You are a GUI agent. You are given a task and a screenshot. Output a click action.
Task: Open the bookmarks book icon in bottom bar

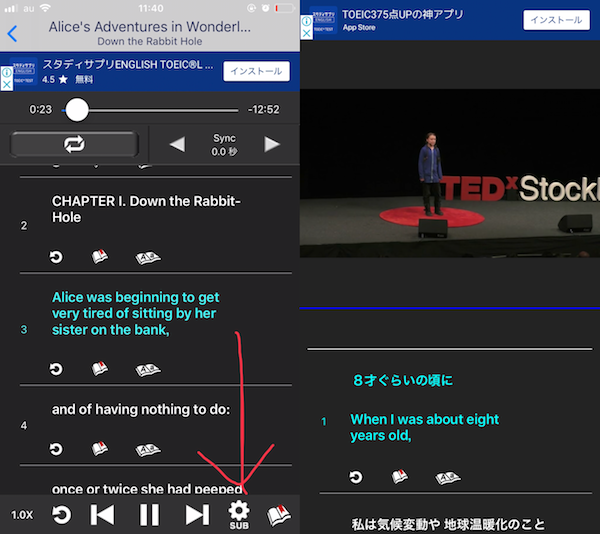tap(279, 515)
